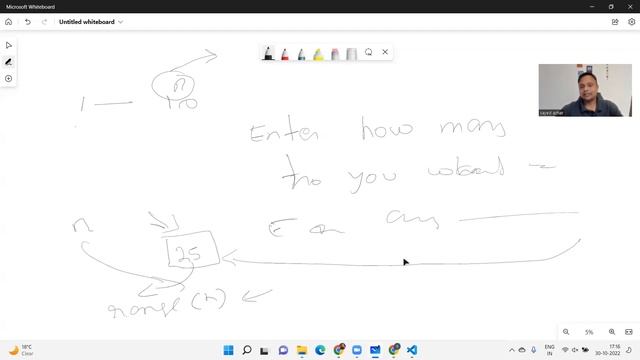Undo the last stroke
This screenshot has width=640, height=360.
pos(28,22)
